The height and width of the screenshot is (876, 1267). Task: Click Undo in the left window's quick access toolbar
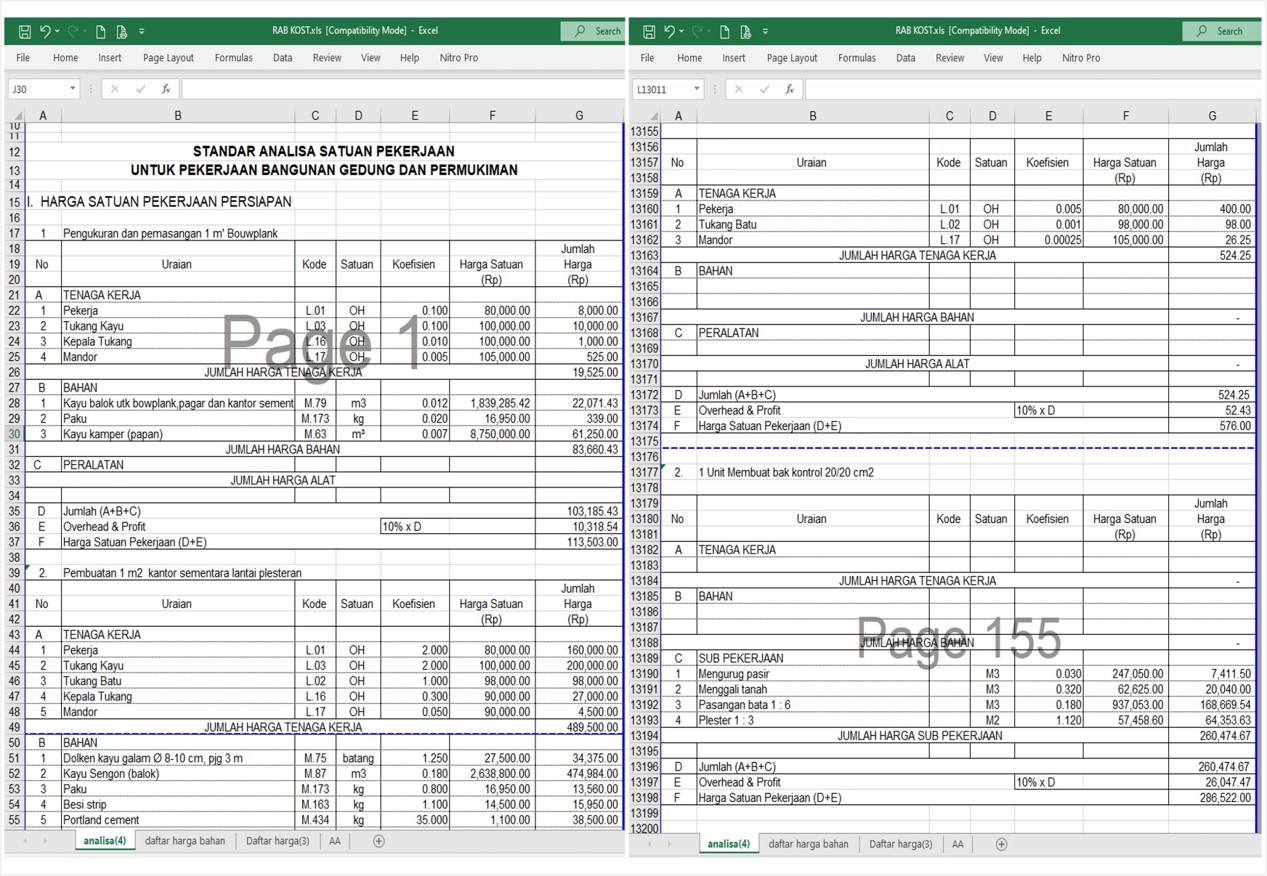pos(44,32)
